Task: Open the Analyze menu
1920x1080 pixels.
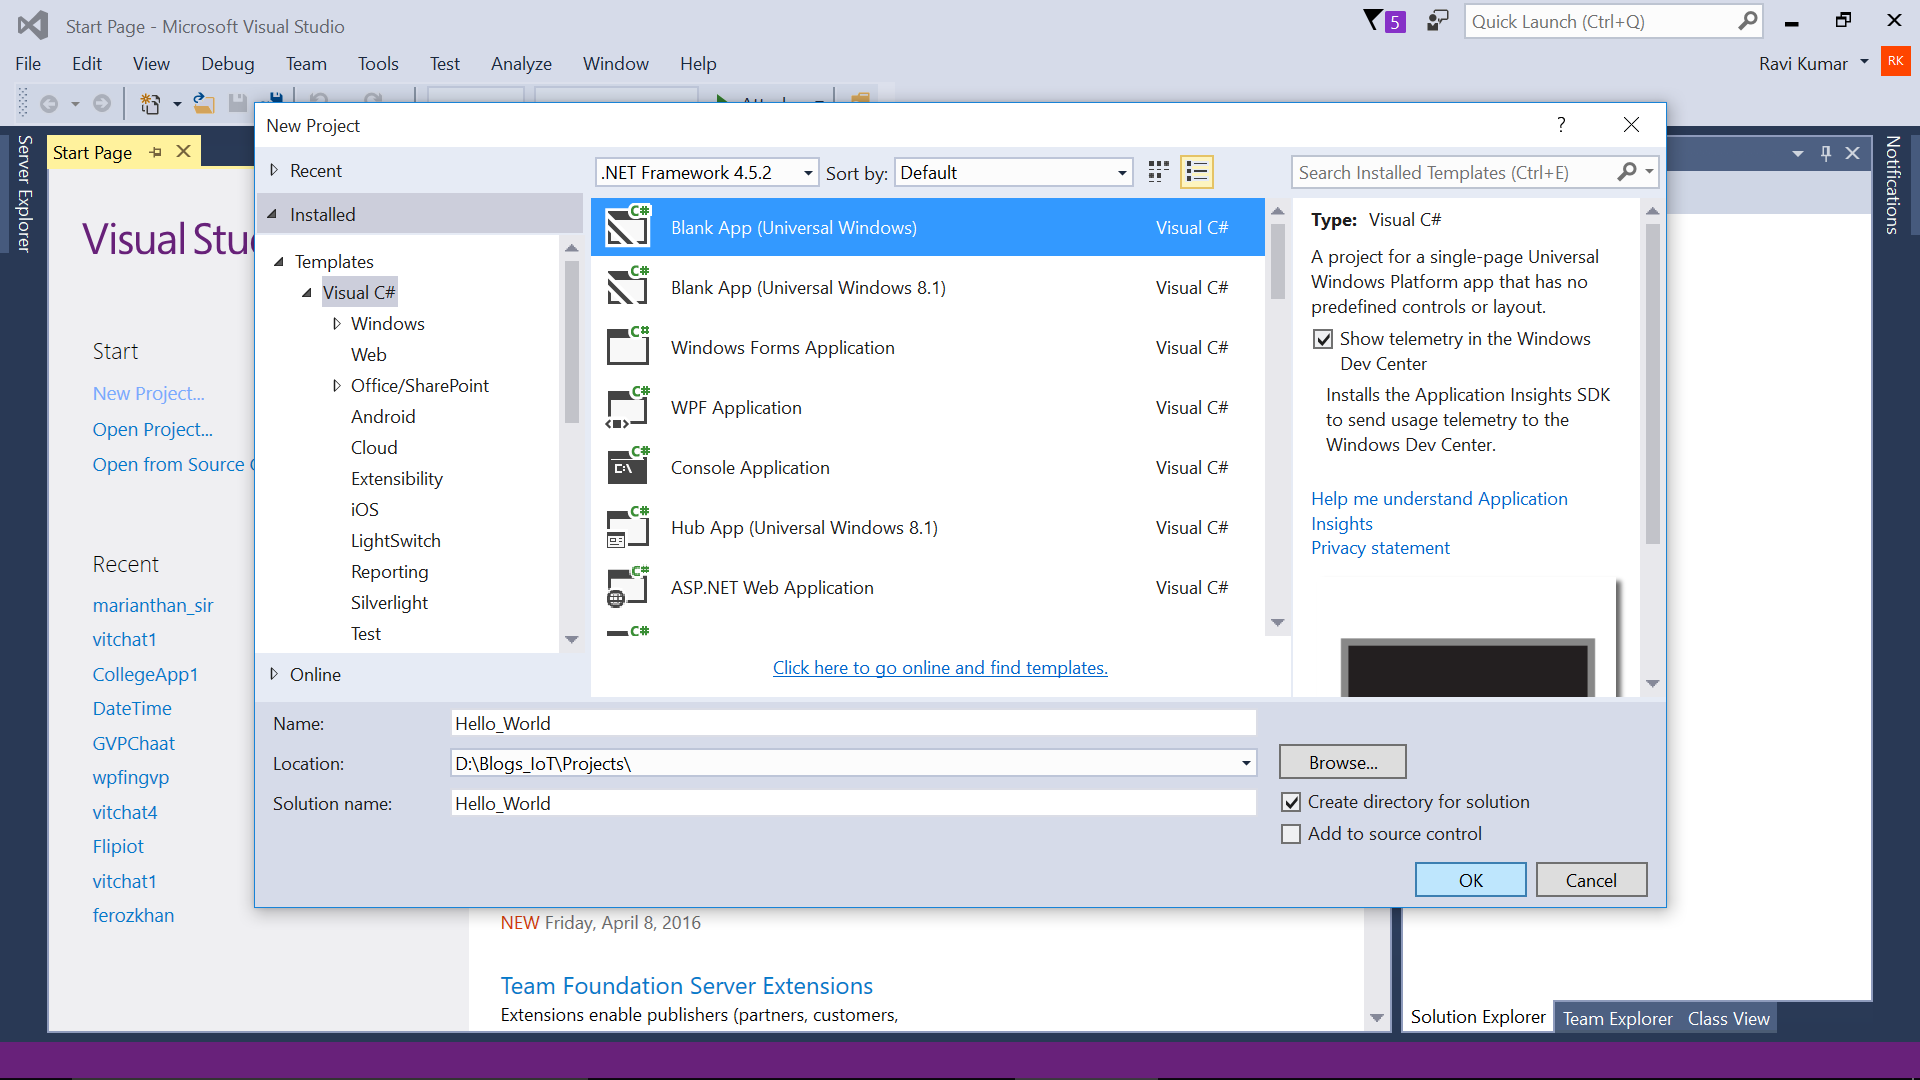Action: pyautogui.click(x=521, y=63)
